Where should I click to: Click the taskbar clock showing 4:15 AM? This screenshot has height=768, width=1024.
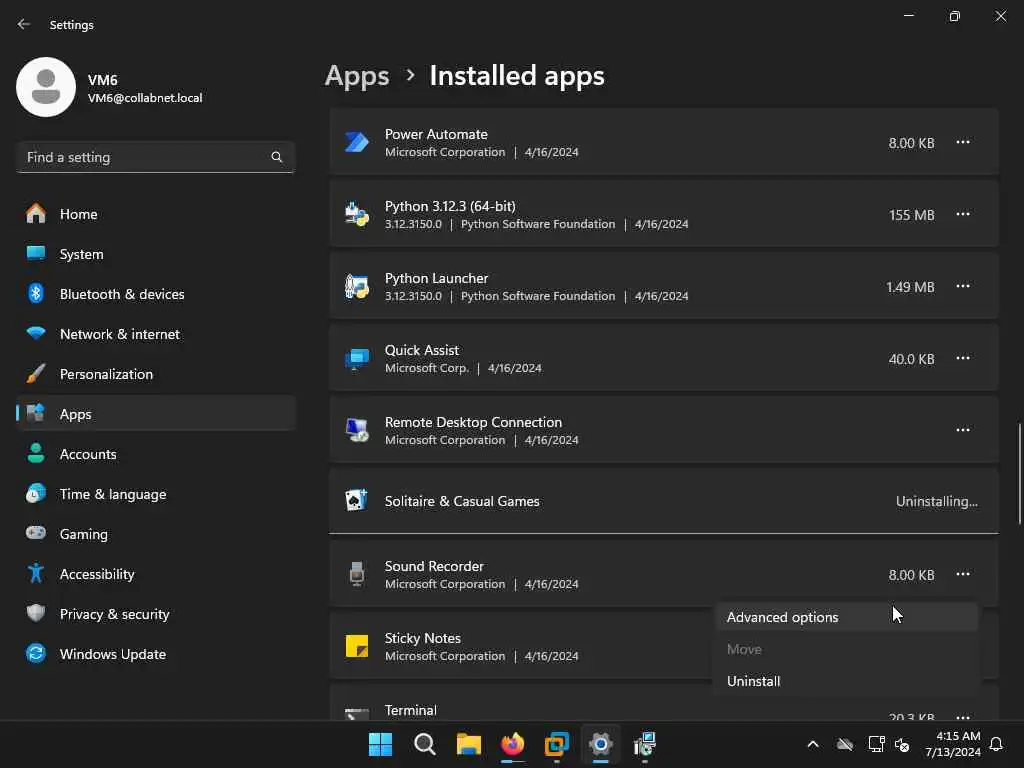(x=953, y=744)
